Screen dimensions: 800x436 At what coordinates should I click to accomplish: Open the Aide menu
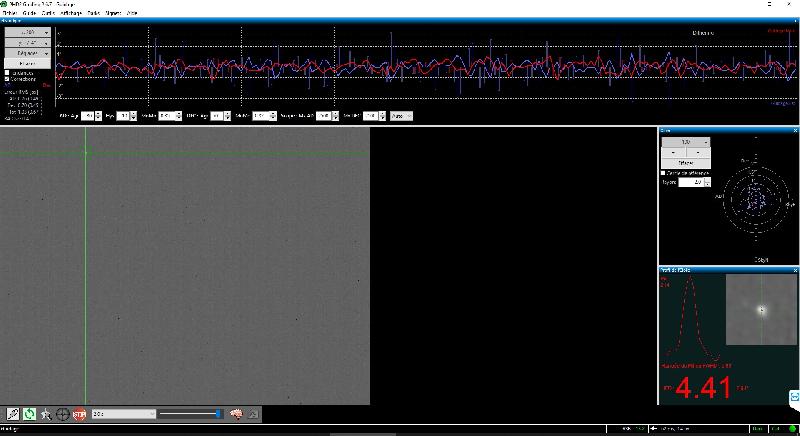(132, 13)
